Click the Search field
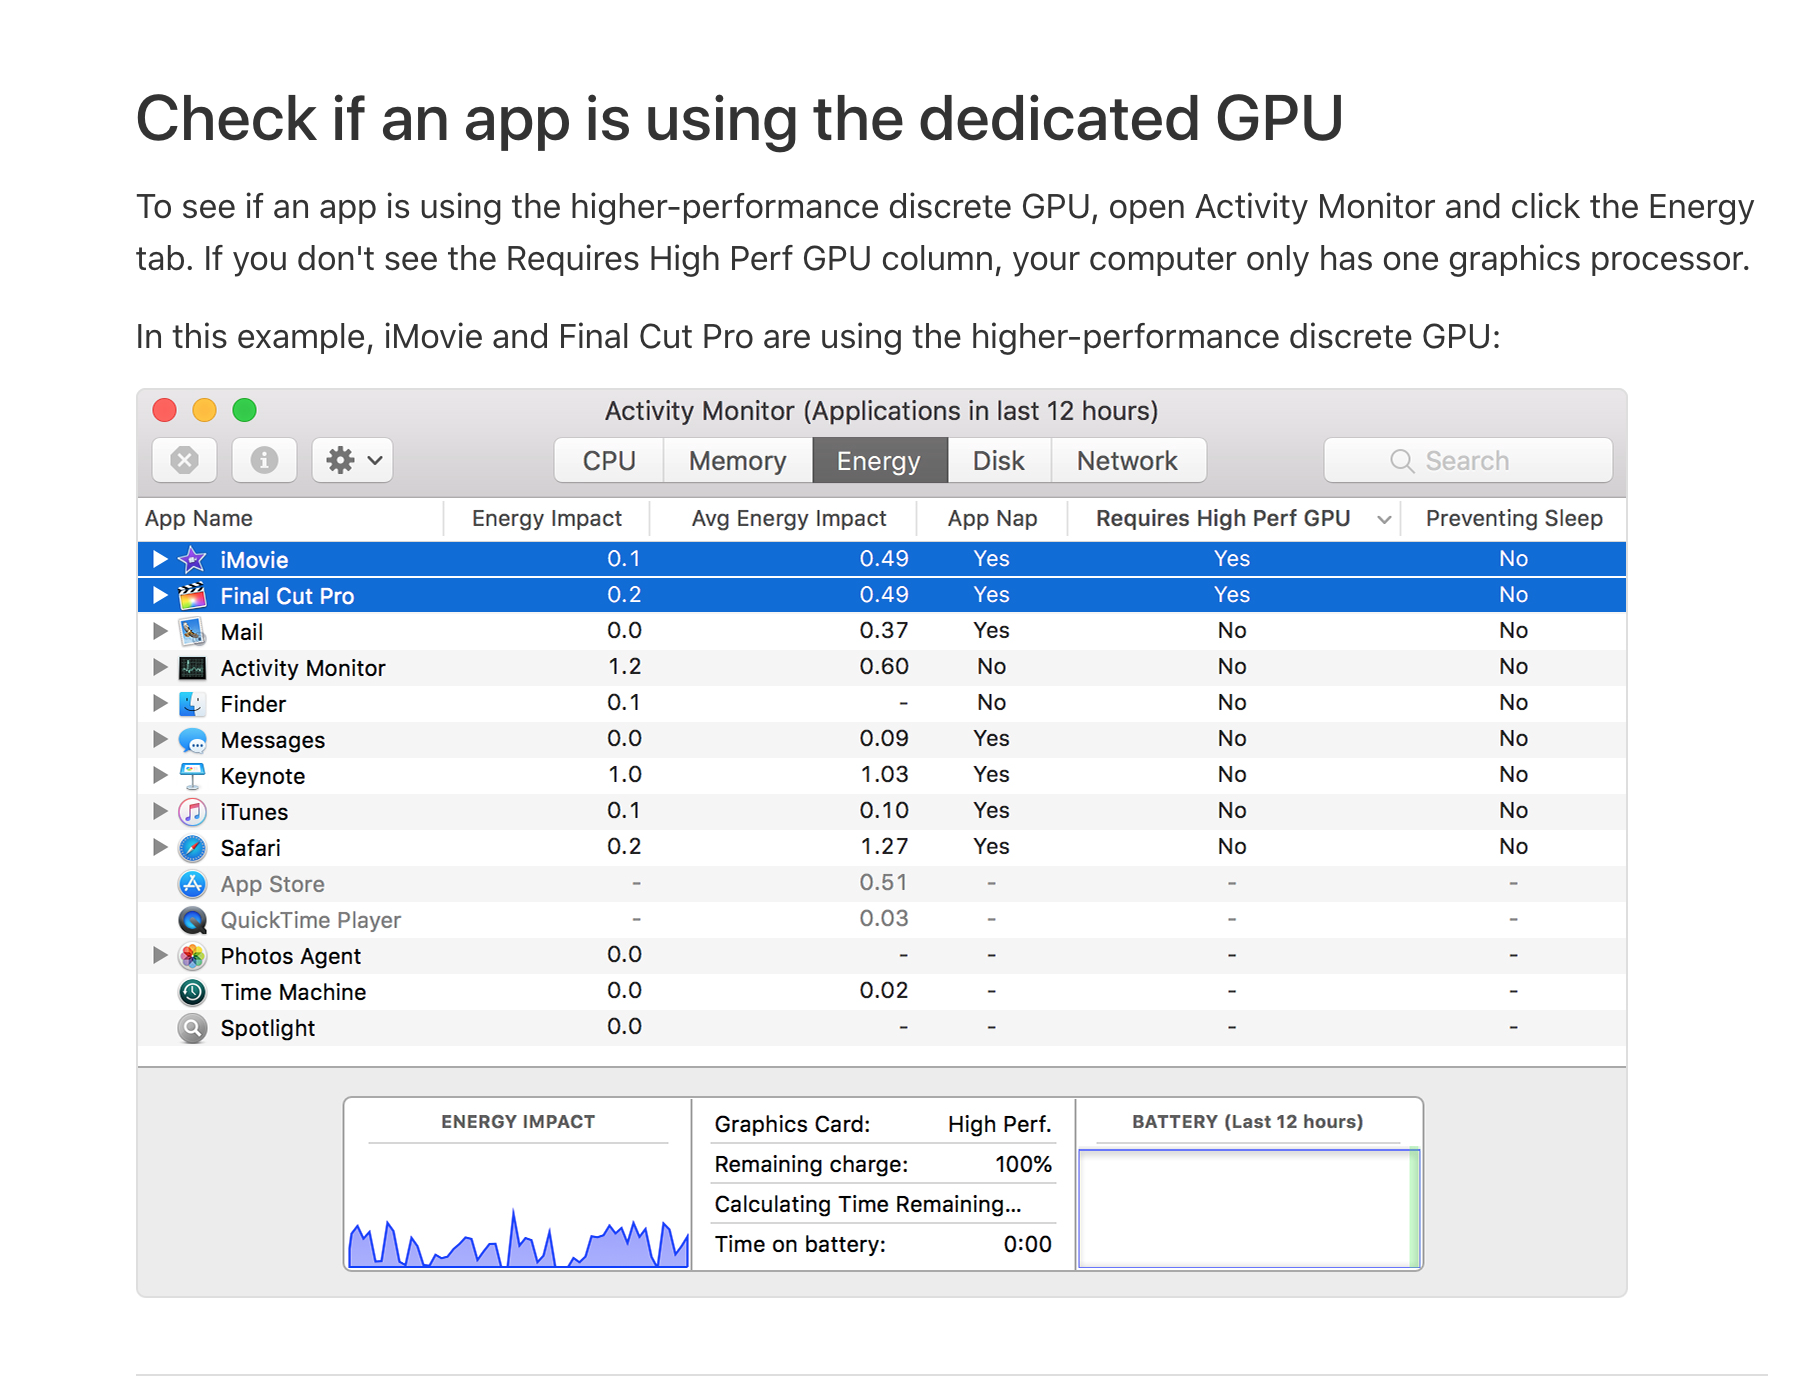The image size is (1818, 1392). [x=1467, y=461]
